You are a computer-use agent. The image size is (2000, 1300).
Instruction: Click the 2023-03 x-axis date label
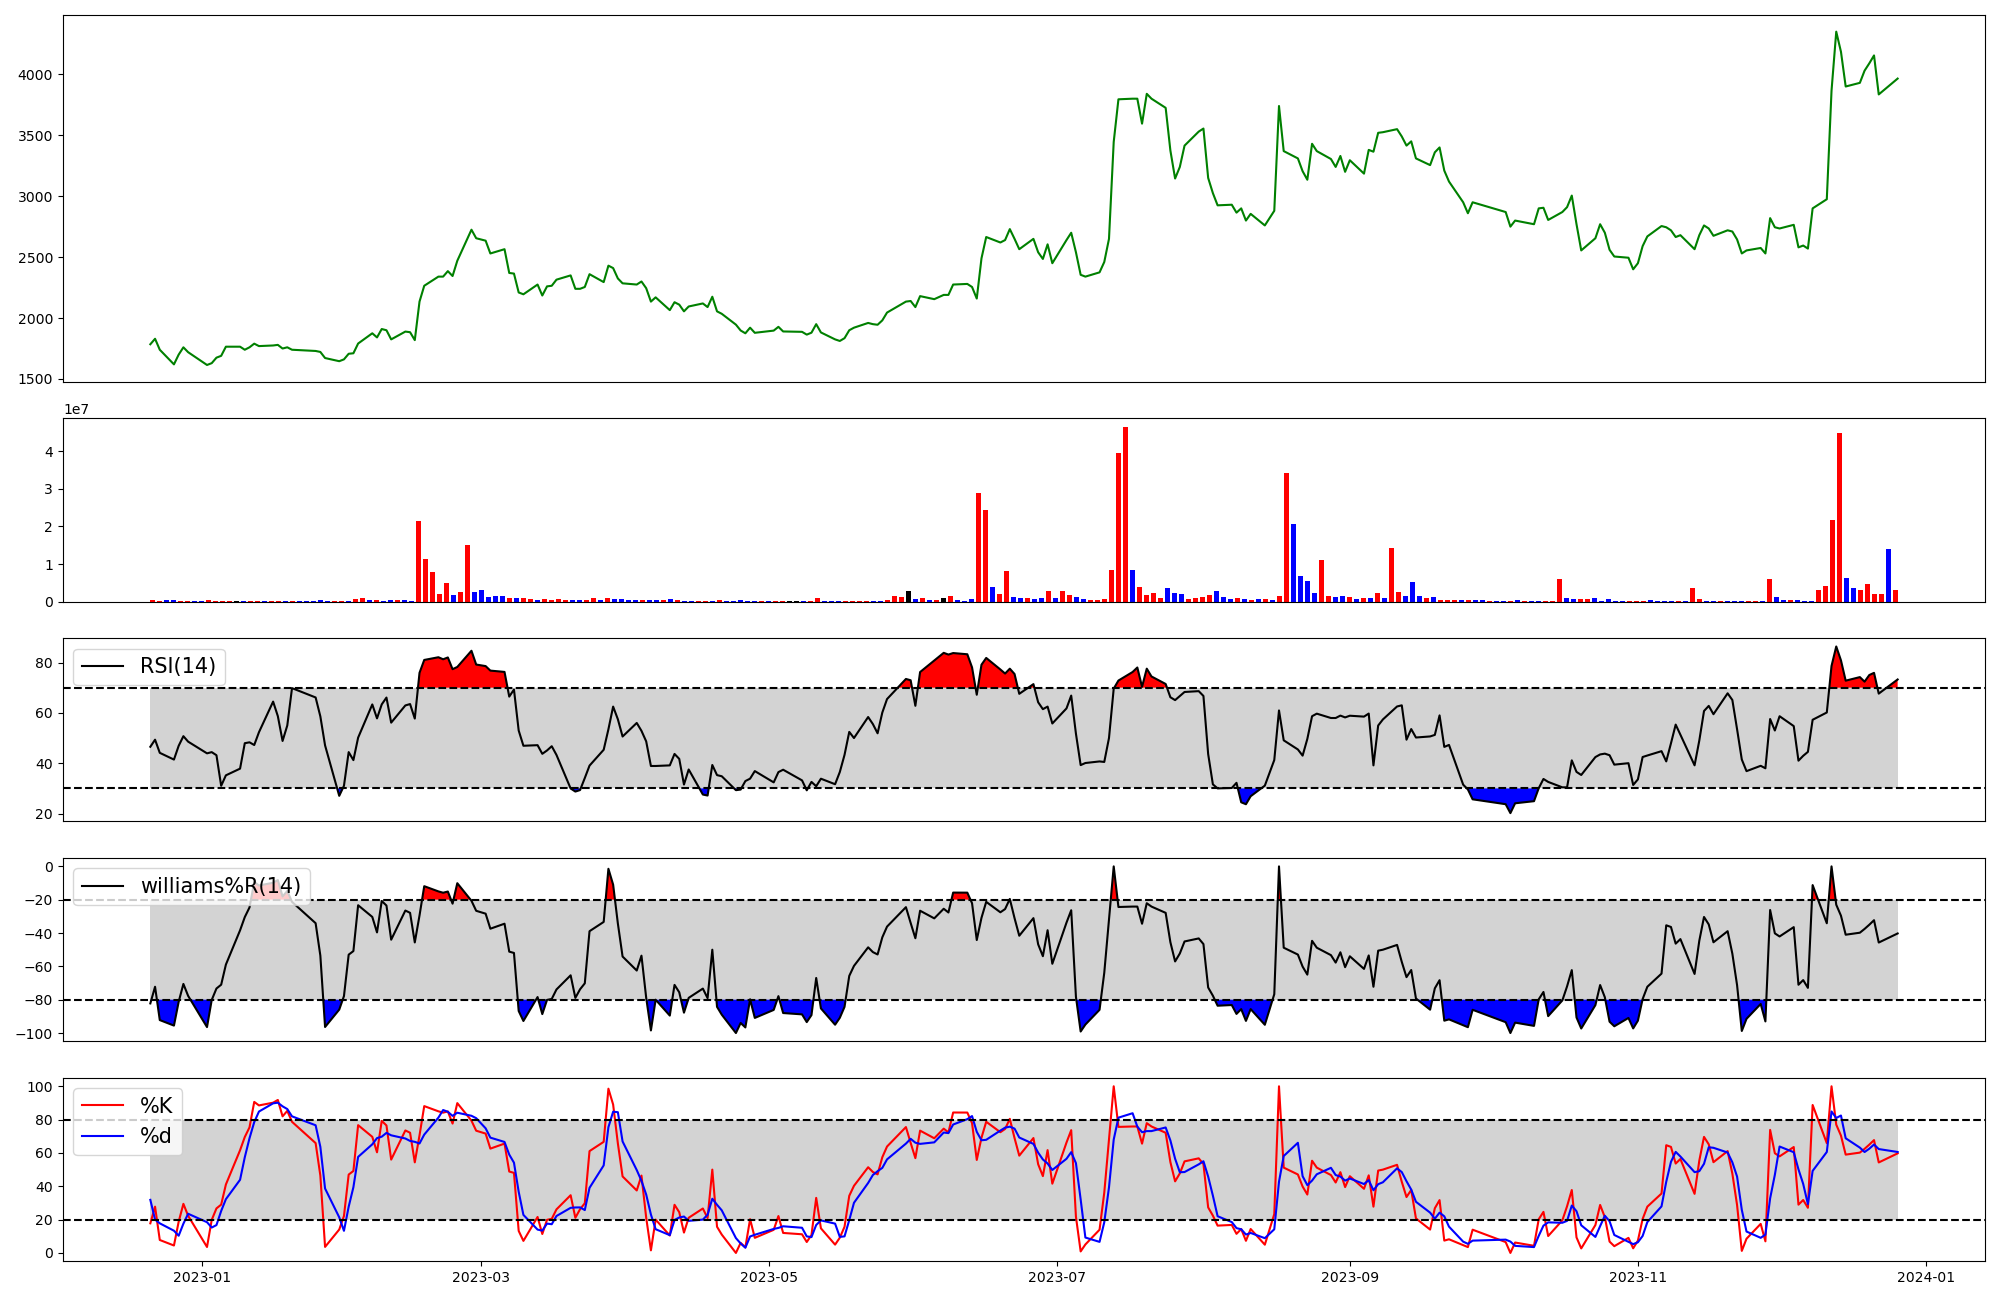481,1277
